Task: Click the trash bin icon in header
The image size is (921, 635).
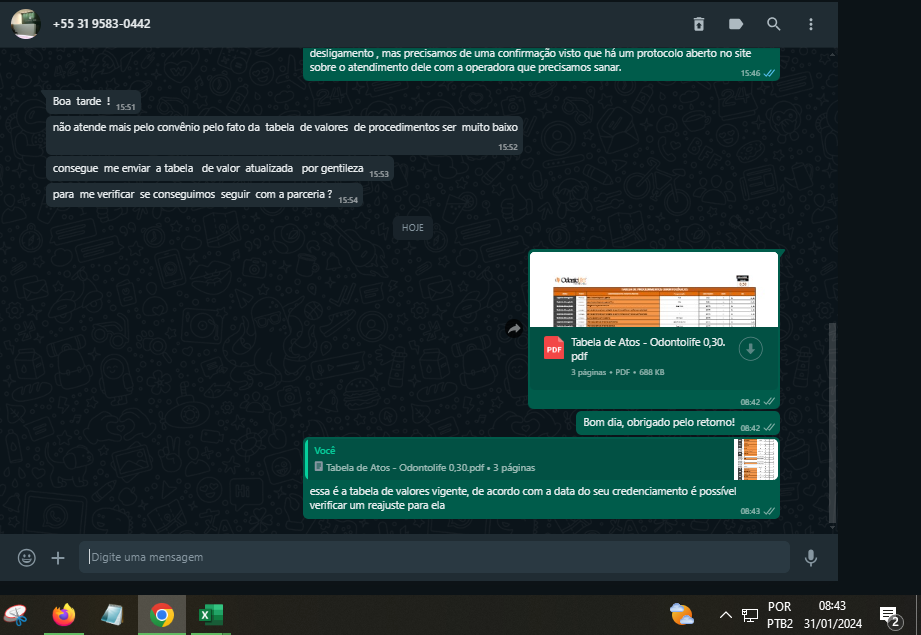Action: coord(699,24)
